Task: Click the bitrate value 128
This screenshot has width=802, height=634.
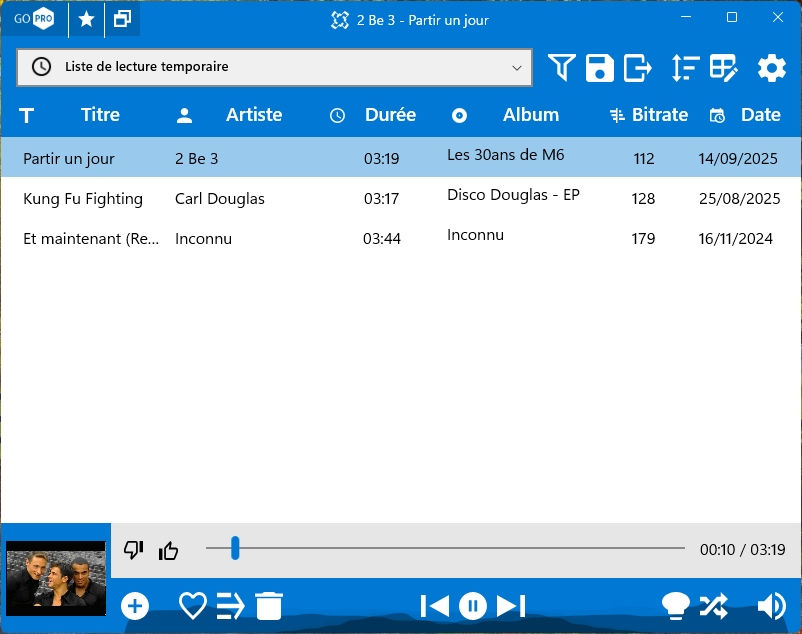Action: [x=643, y=199]
